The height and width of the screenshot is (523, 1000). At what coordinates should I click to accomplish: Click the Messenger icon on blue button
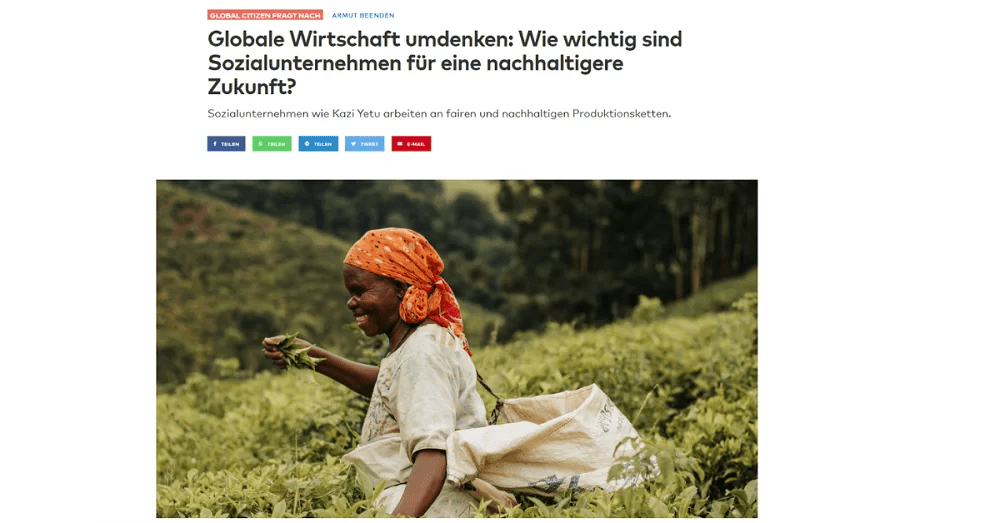coord(307,144)
